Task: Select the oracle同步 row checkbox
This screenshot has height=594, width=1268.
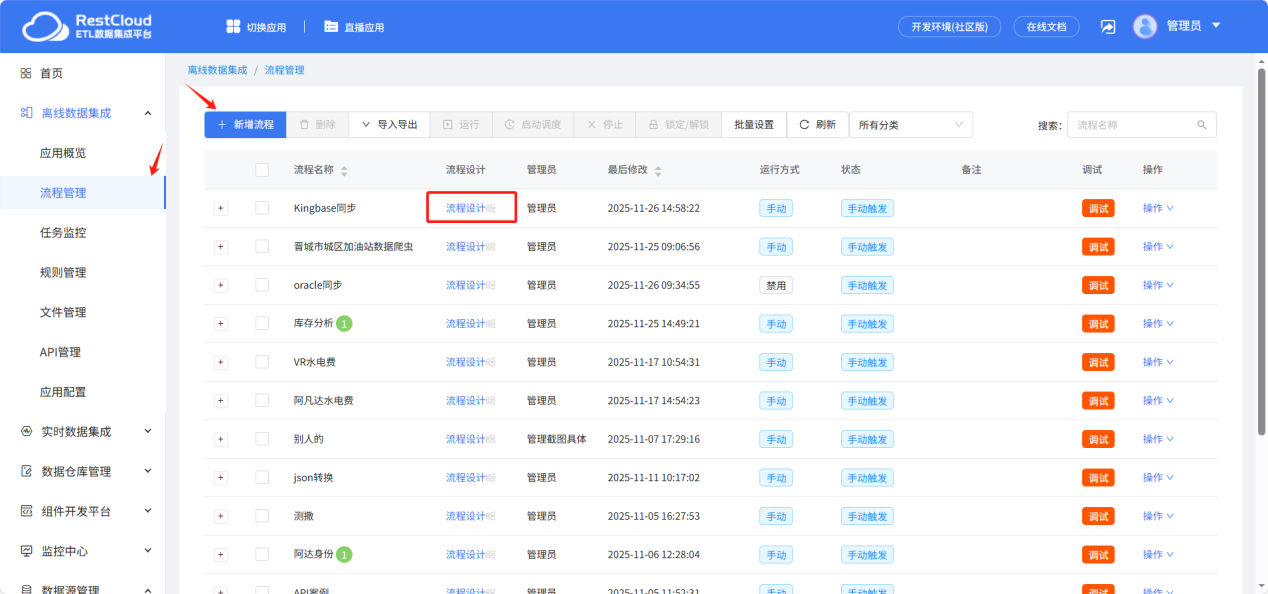Action: pos(262,285)
